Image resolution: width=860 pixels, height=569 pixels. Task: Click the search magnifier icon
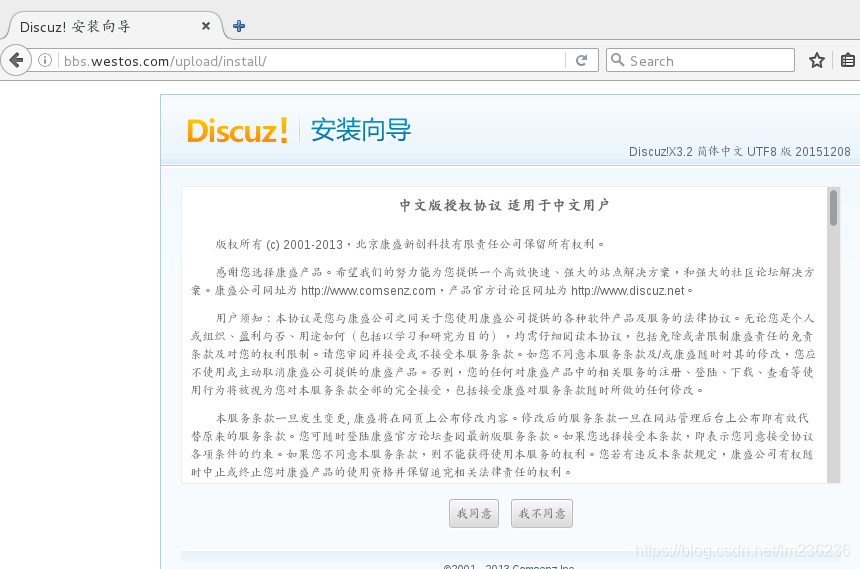pyautogui.click(x=618, y=60)
